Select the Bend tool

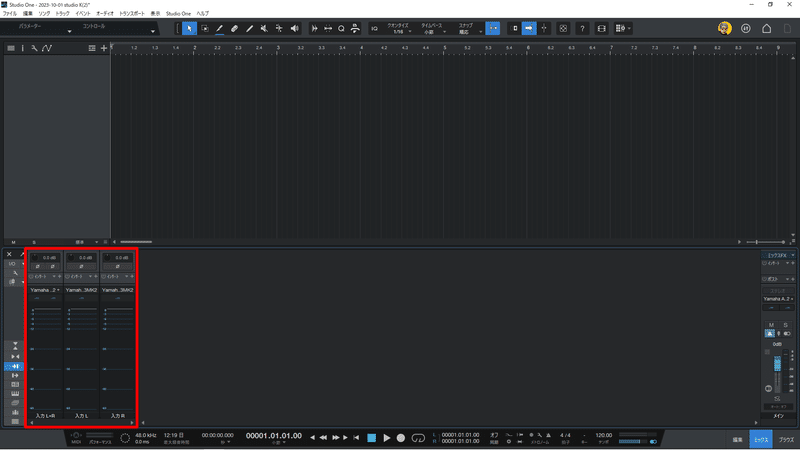[279, 29]
